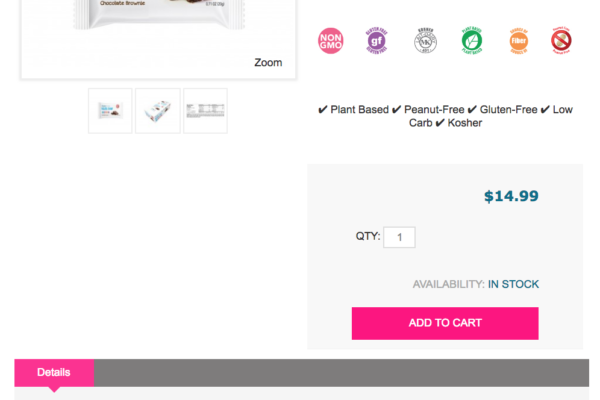Click the quantity input field
This screenshot has height=400, width=600.
point(399,237)
